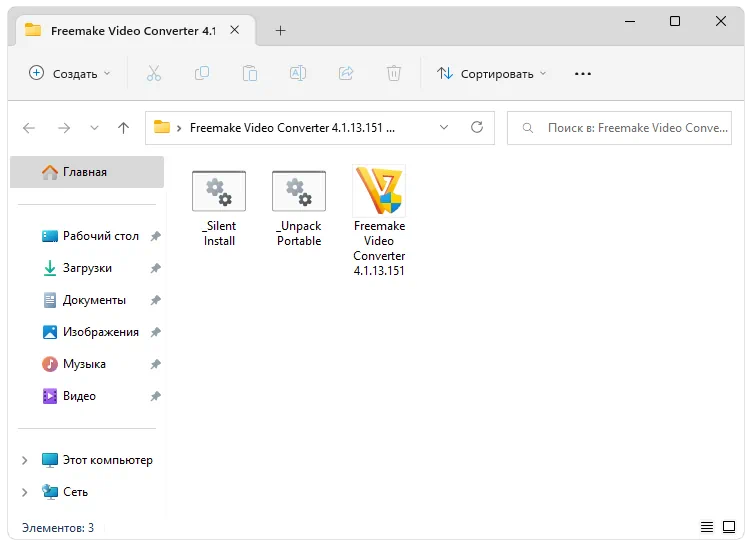Select the _Unpack Portable file icon
Image resolution: width=751 pixels, height=548 pixels.
point(299,191)
